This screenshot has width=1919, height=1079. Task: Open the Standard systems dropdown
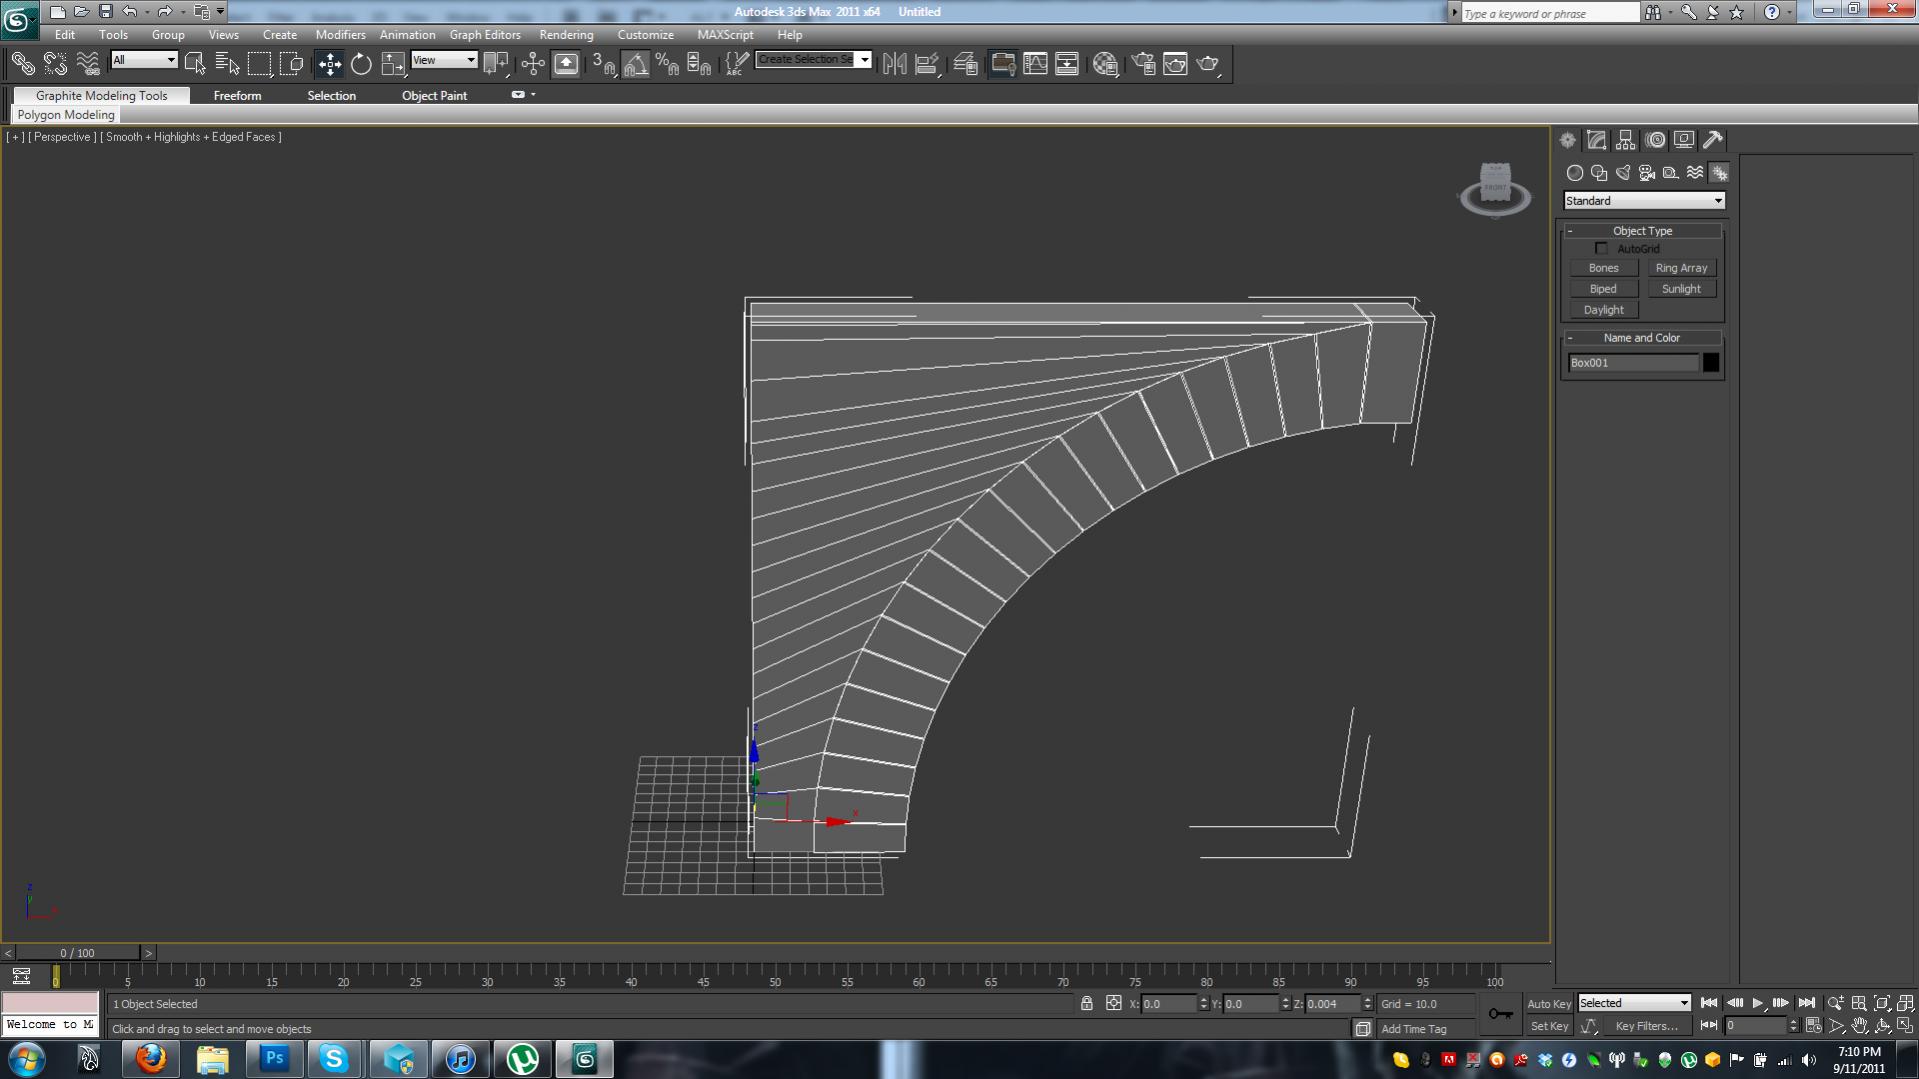1644,200
